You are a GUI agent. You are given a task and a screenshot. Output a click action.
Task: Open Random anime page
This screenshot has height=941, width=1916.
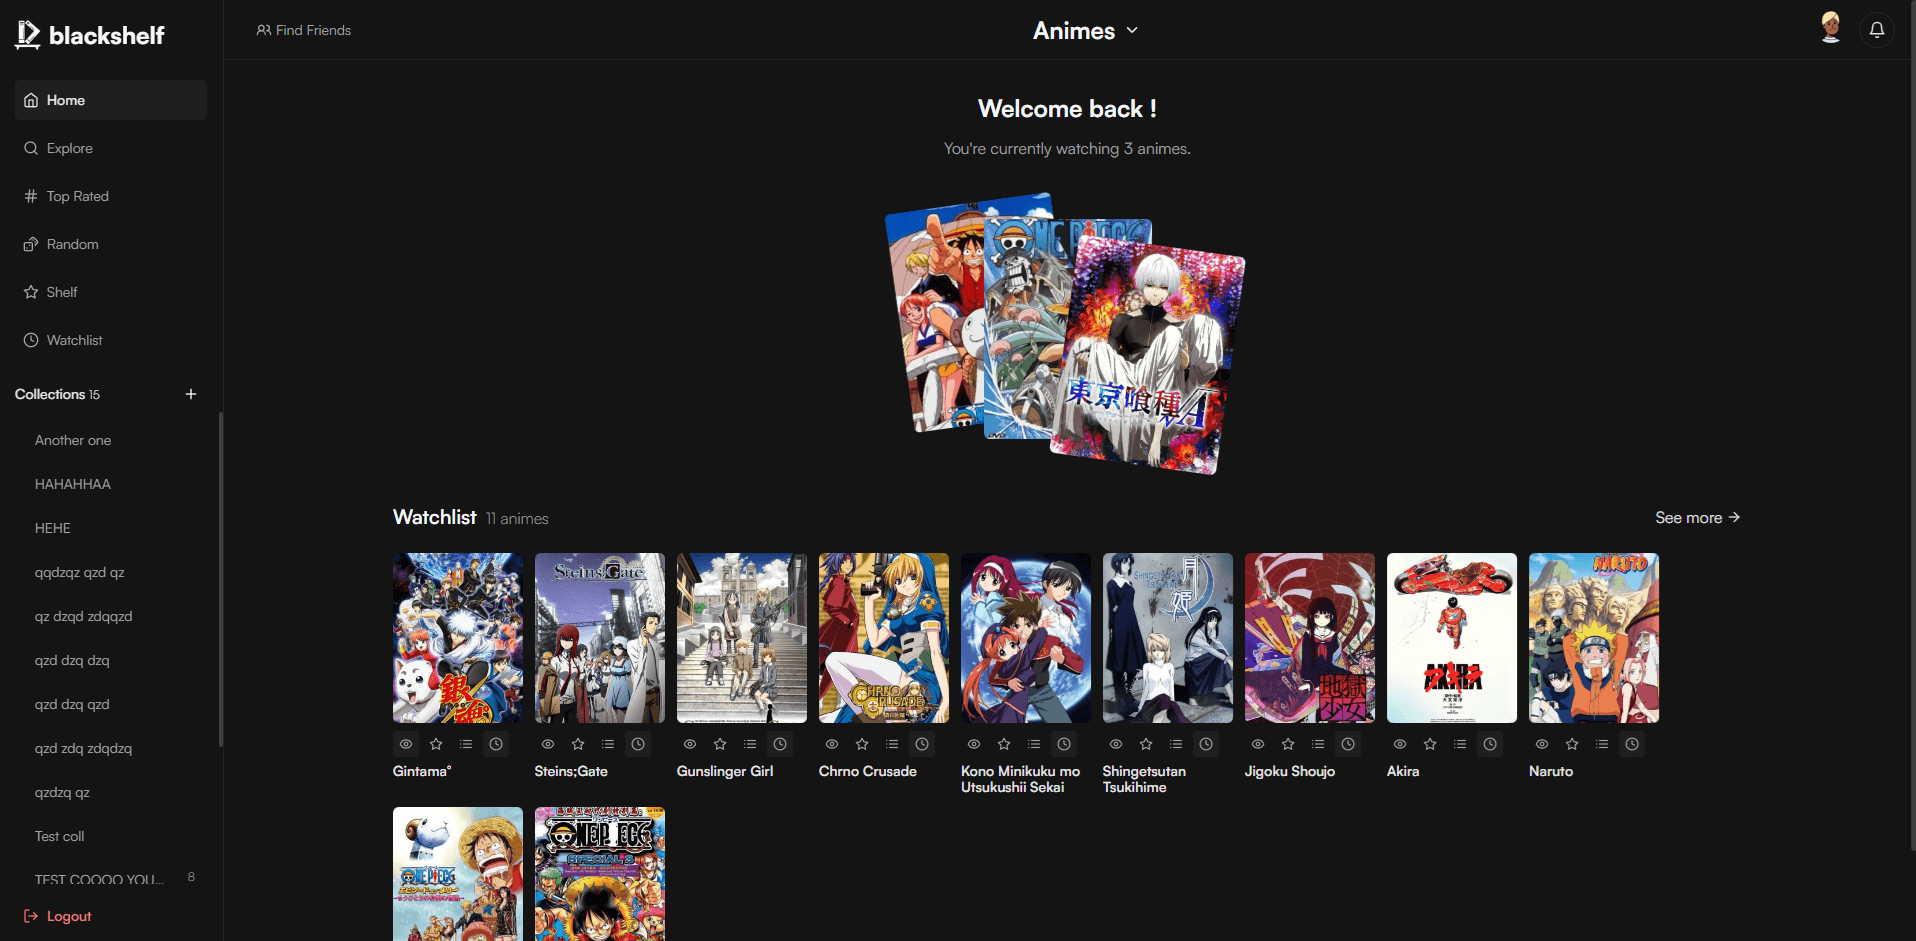[111, 244]
